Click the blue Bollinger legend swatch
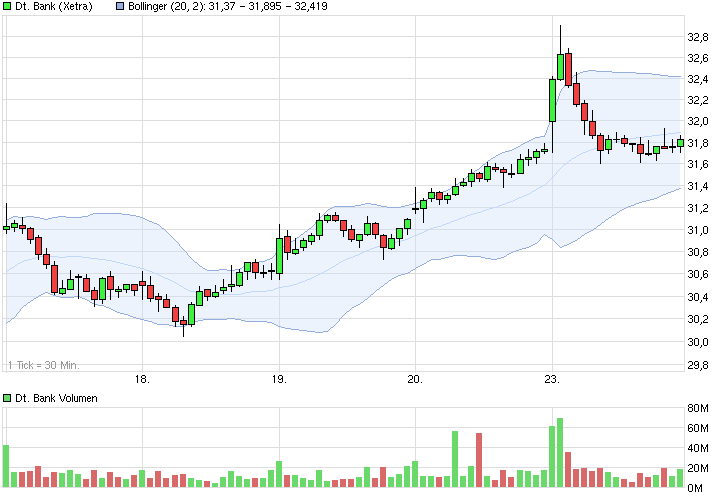Viewport: 726px width, 496px height. click(x=120, y=6)
